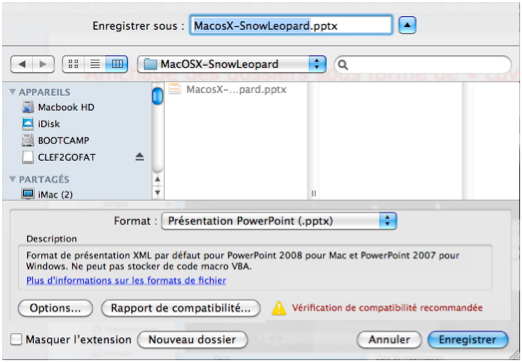Open Rapport de compatibilité...
Image resolution: width=522 pixels, height=362 pixels.
[x=181, y=308]
